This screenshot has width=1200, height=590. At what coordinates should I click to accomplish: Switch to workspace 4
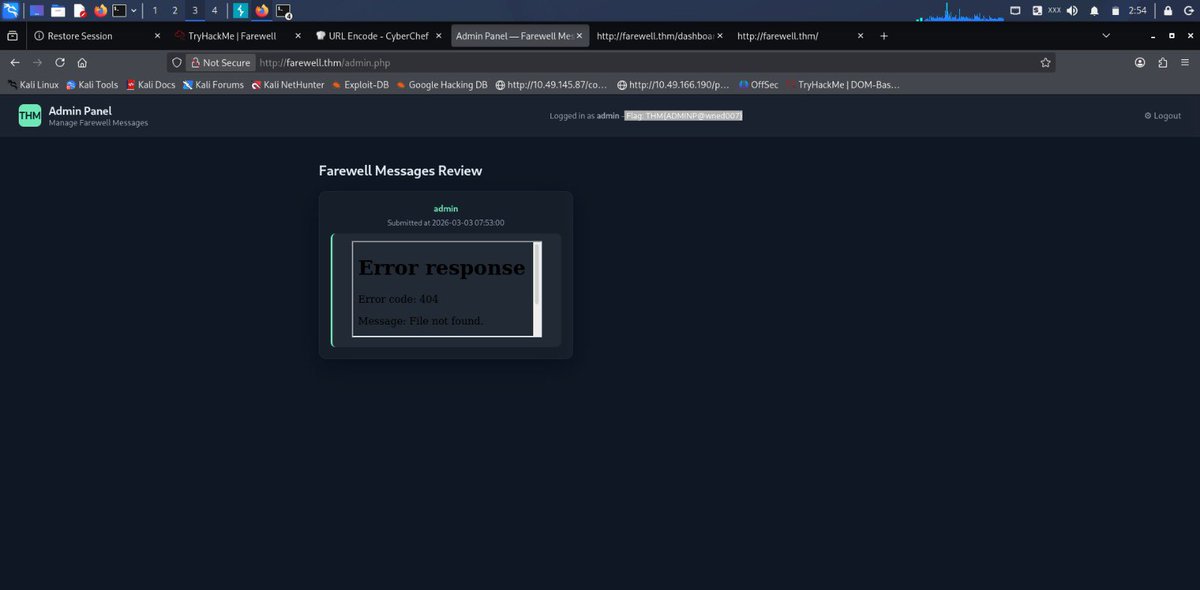click(x=214, y=11)
